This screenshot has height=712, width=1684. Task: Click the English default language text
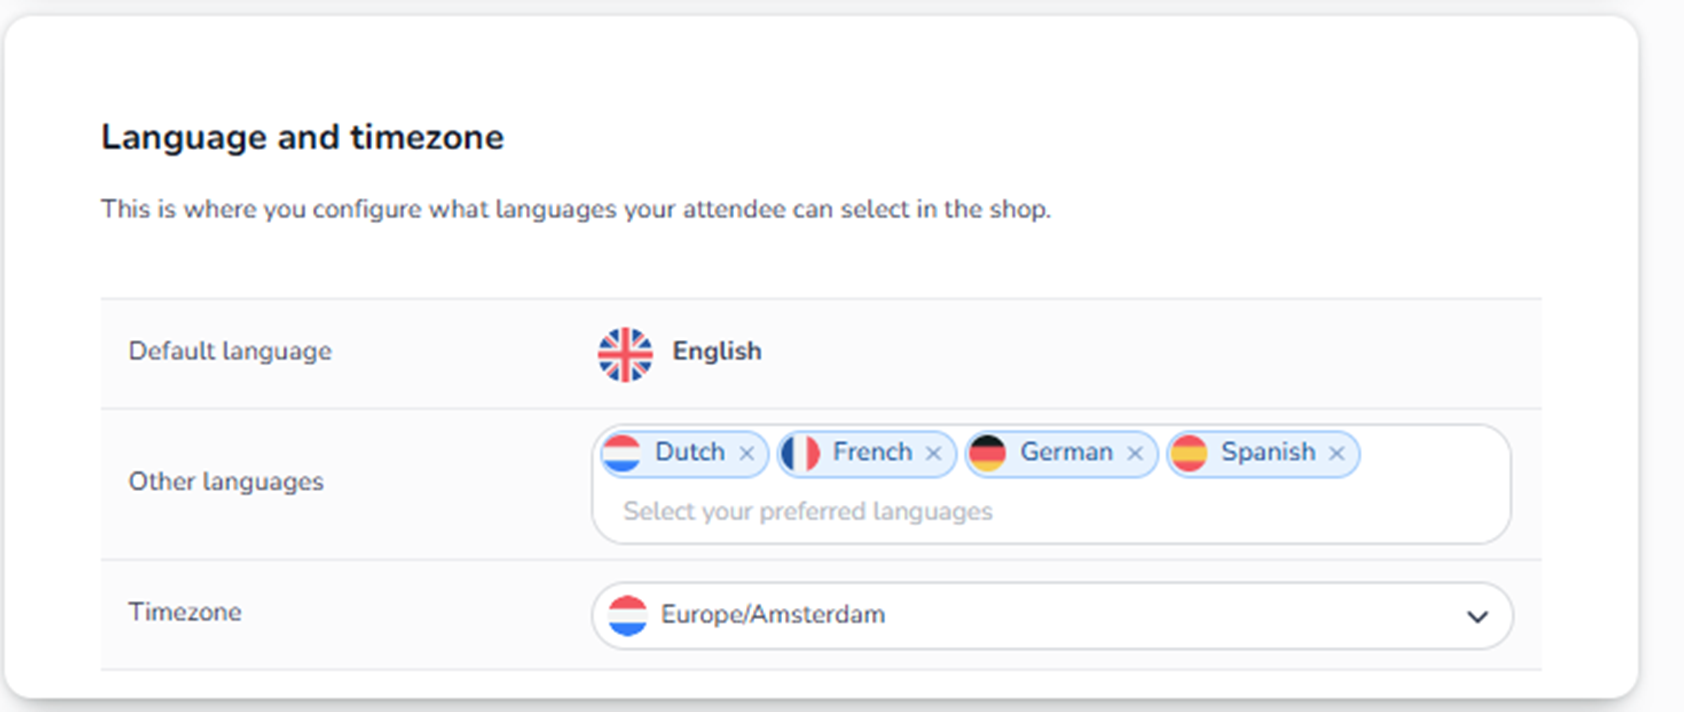717,351
